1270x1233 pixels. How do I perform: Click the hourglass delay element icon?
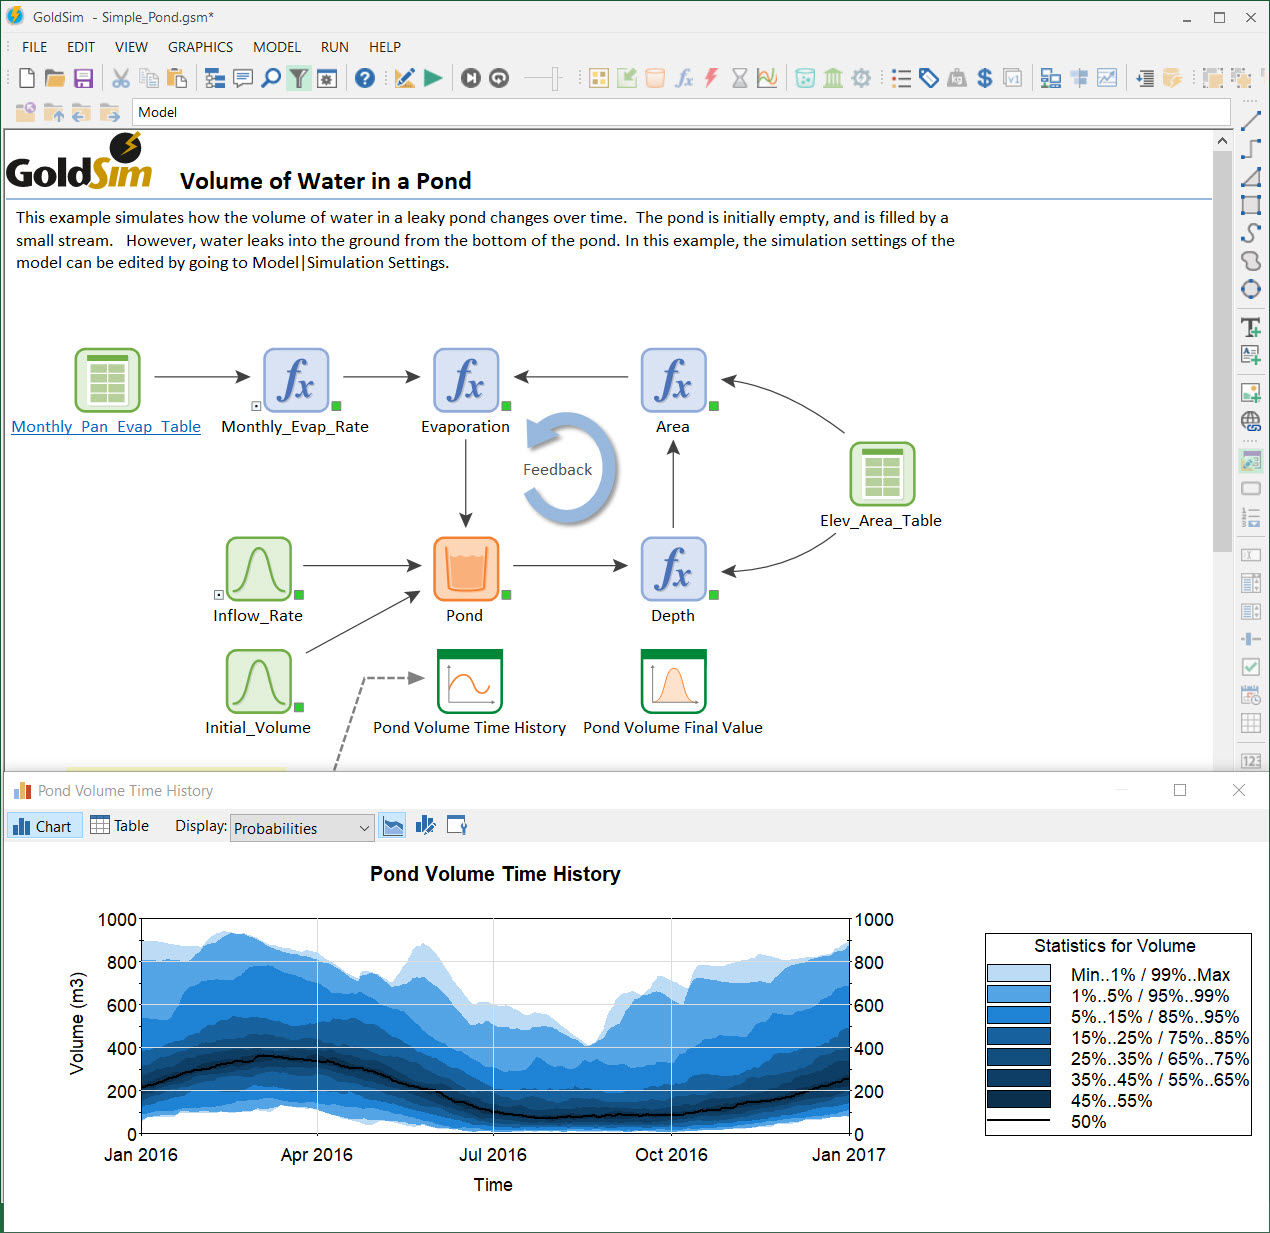pos(739,78)
